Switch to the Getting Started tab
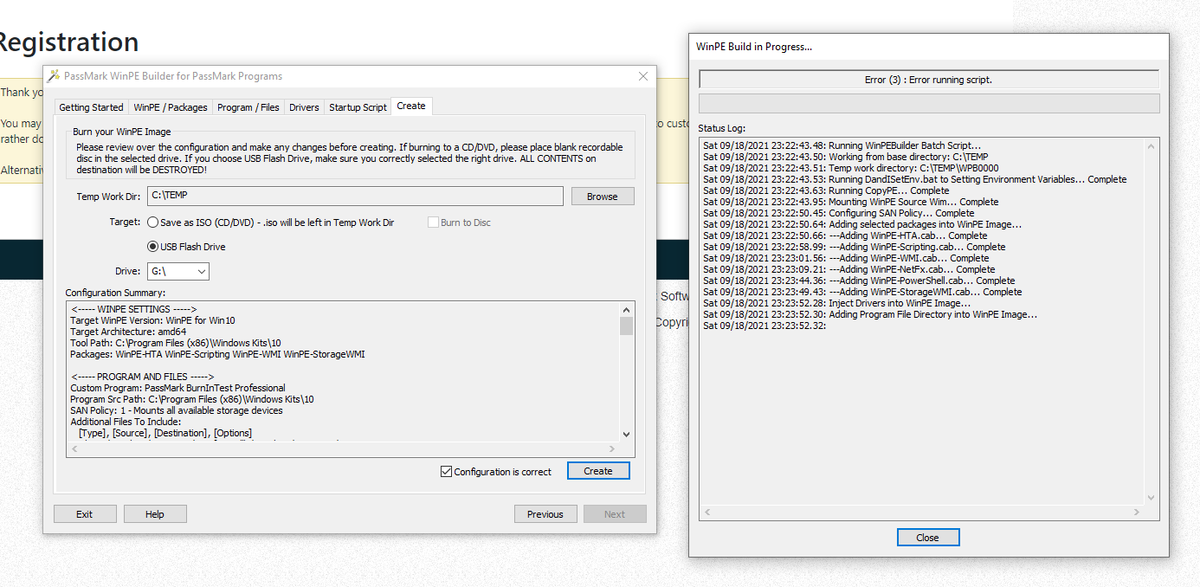This screenshot has width=1200, height=587. click(91, 107)
